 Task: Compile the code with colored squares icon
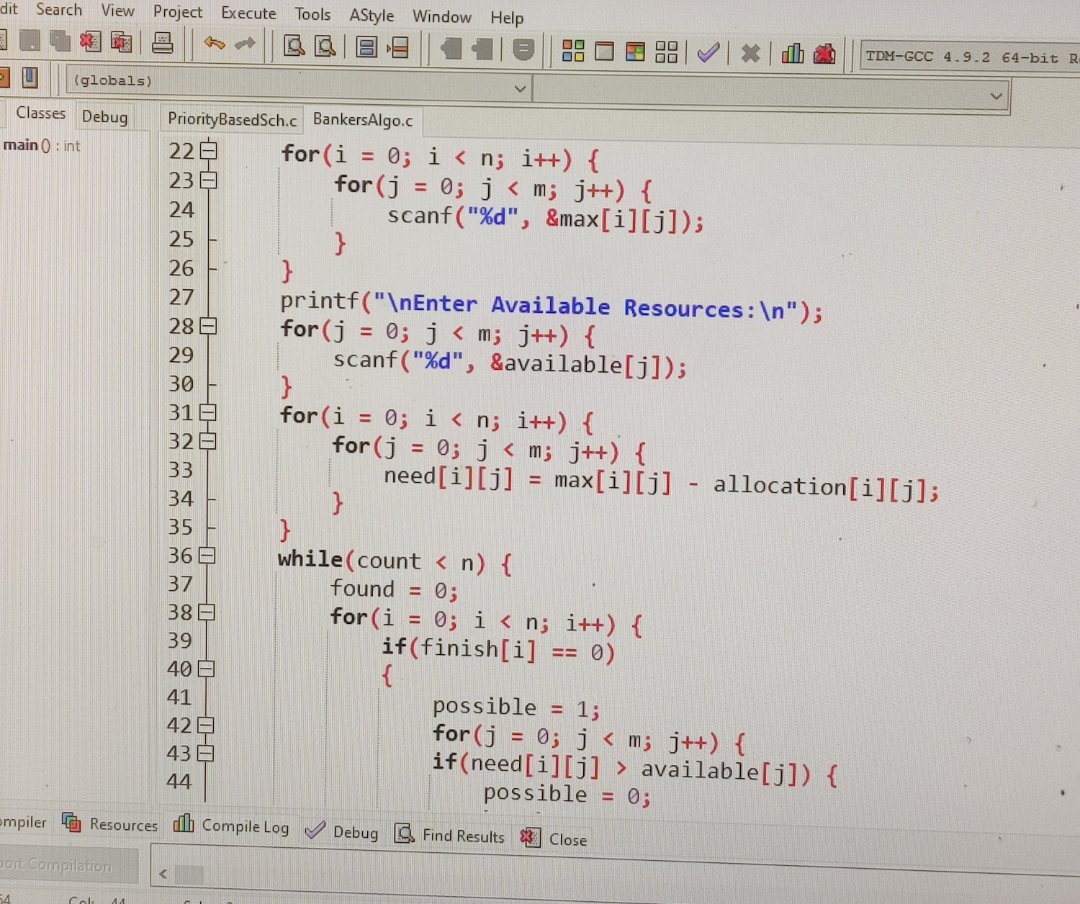tap(573, 50)
